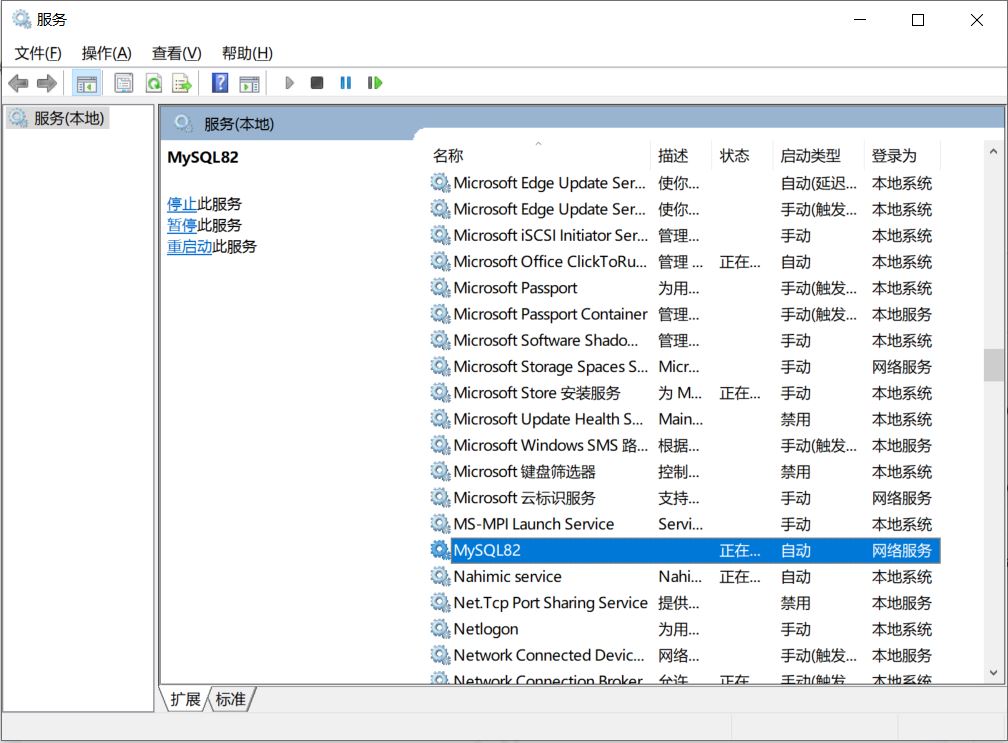Screen dimensions: 1008x743
Task: Stop service with the square toolbar icon
Action: [317, 83]
